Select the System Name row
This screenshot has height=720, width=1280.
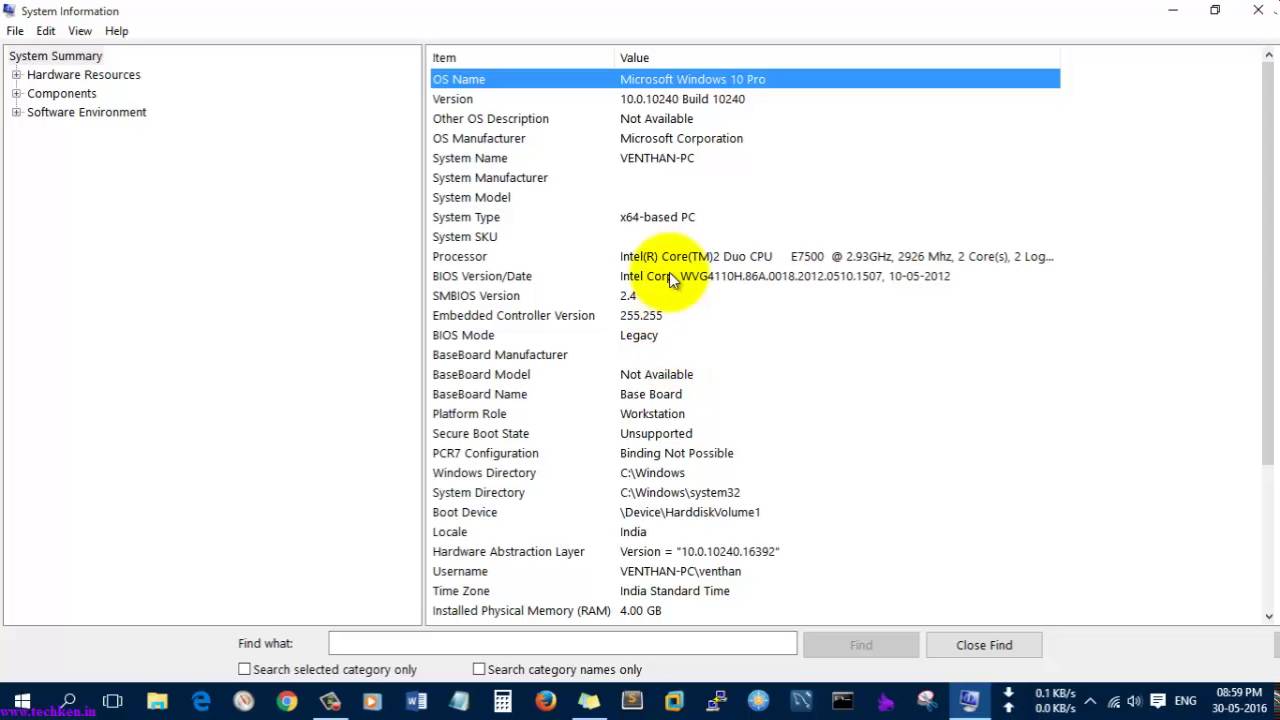click(745, 158)
